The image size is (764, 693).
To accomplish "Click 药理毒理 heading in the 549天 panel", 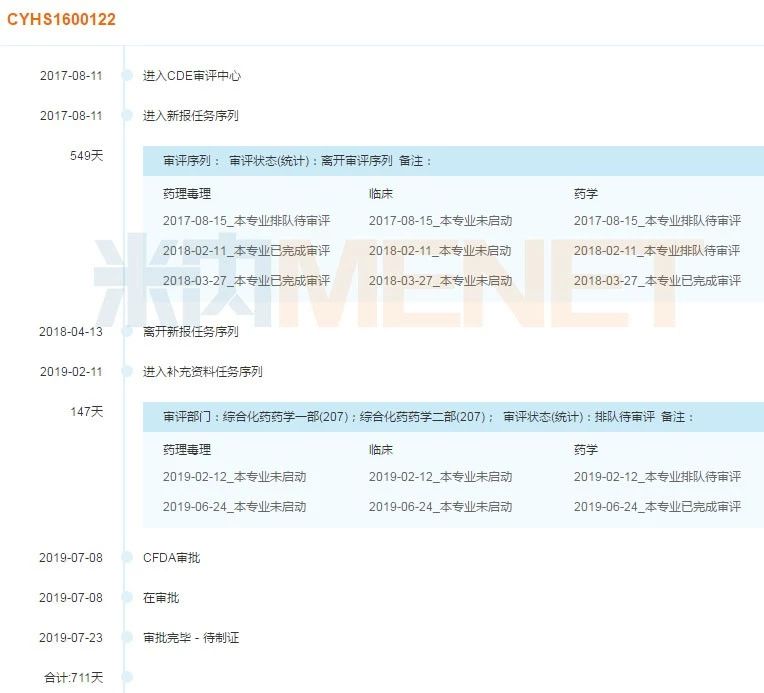I will click(x=187, y=193).
